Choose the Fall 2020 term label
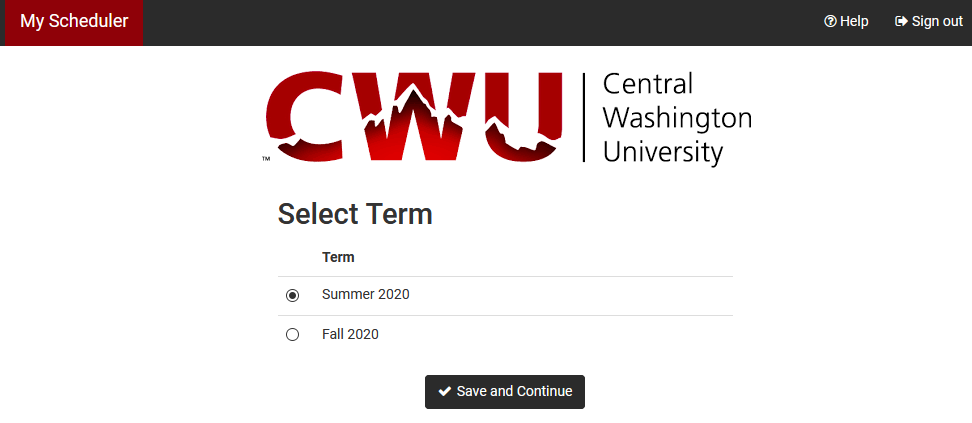Viewport: 972px width, 423px height. tap(350, 334)
